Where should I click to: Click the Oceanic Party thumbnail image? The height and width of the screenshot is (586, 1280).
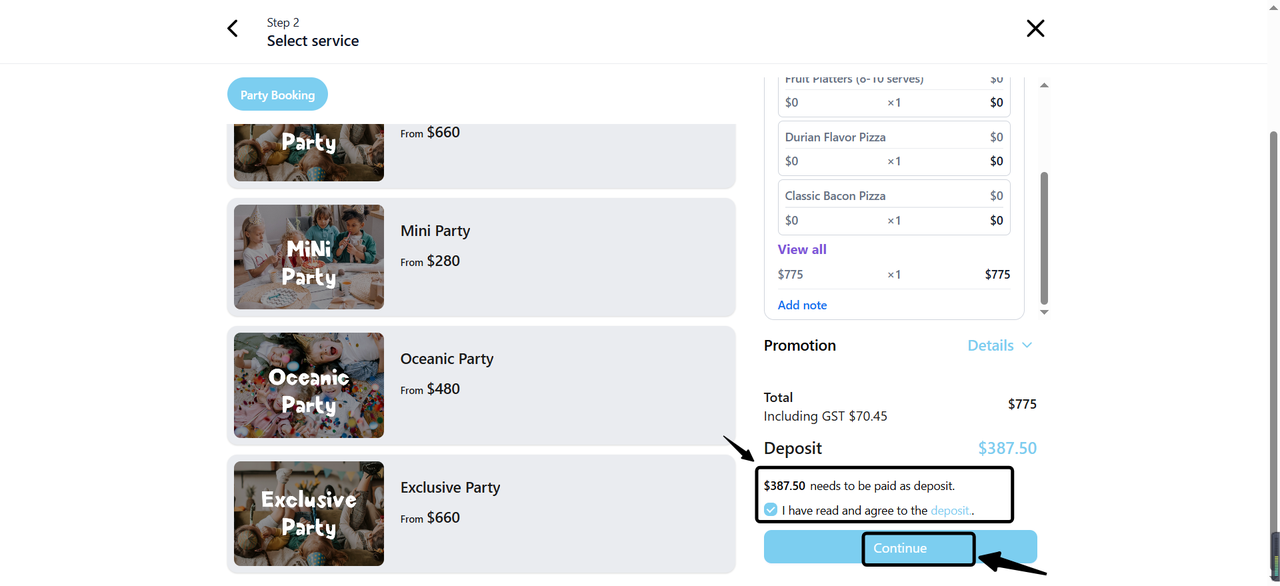click(309, 385)
